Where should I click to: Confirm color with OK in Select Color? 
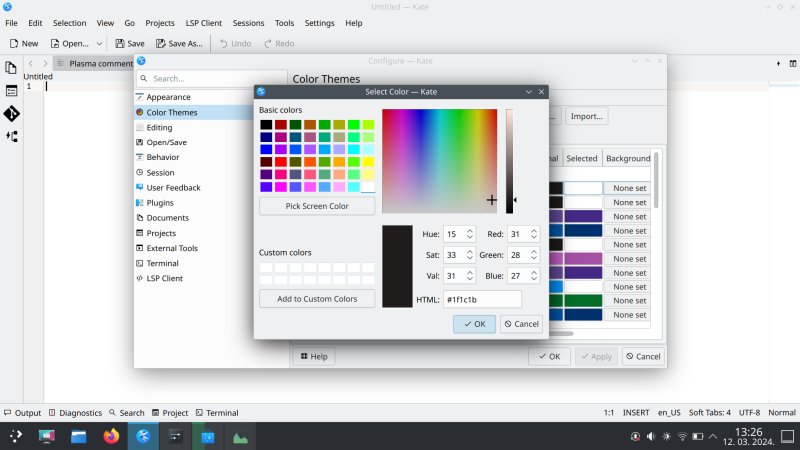click(x=474, y=324)
